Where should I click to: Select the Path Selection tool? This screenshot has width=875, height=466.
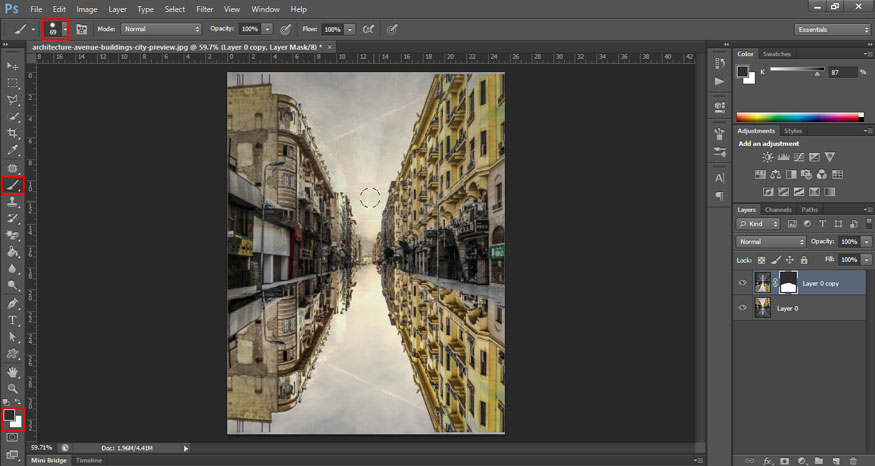tap(12, 337)
